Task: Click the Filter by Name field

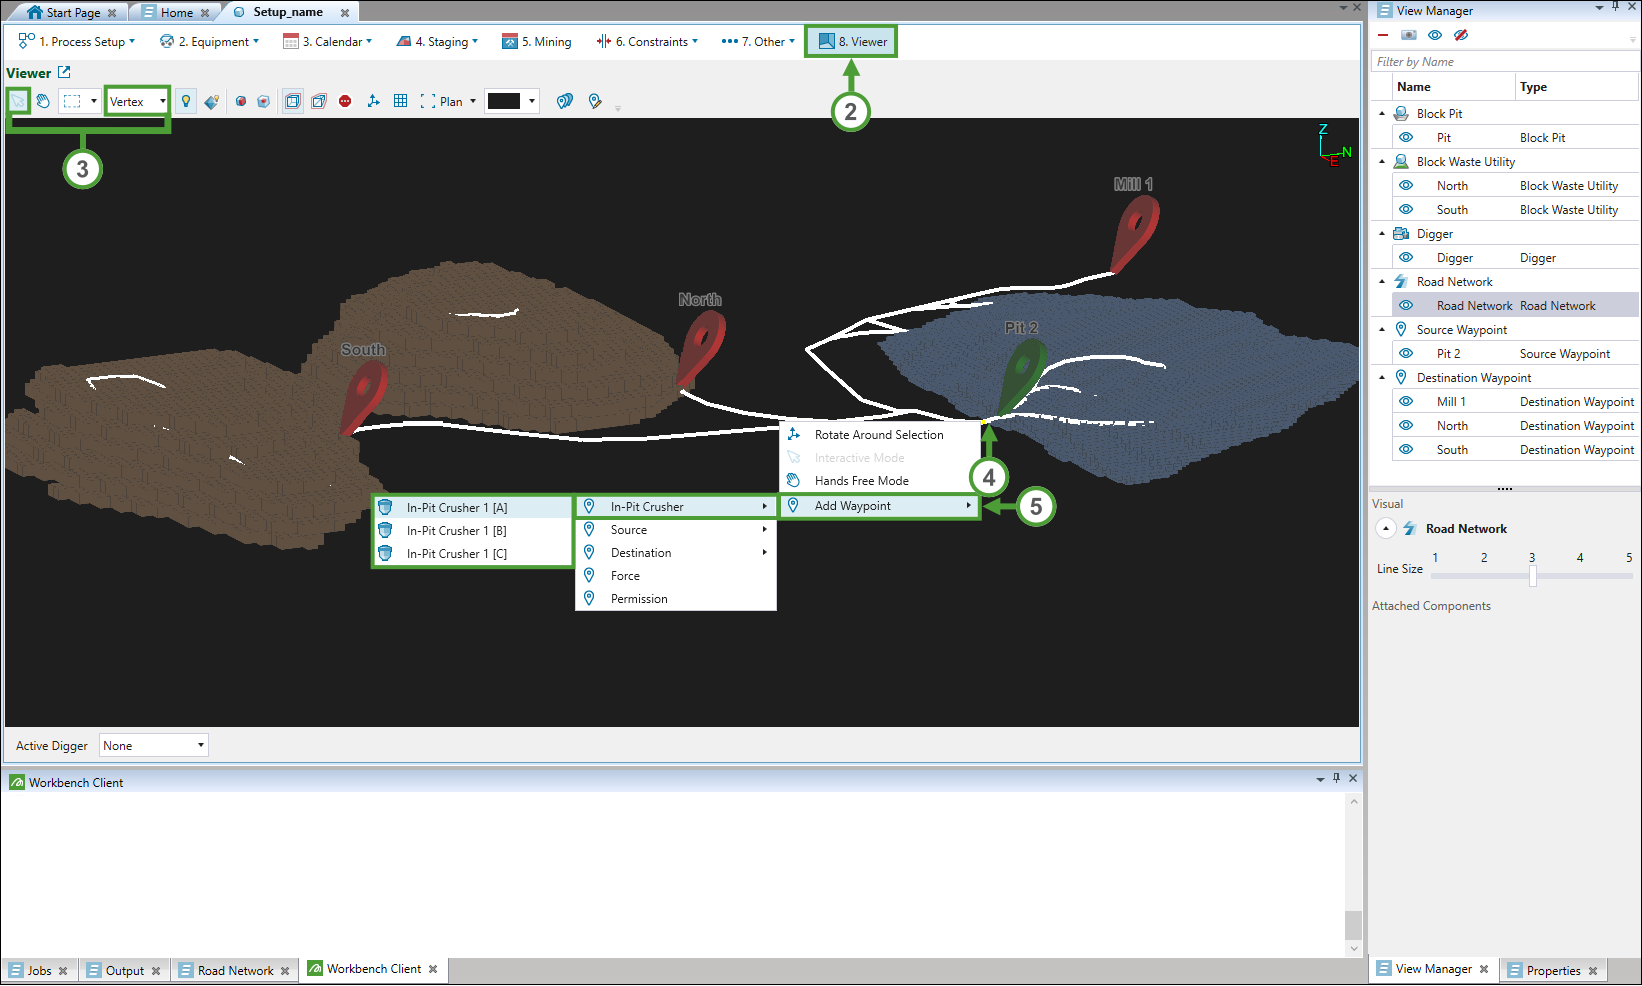Action: (x=1502, y=62)
